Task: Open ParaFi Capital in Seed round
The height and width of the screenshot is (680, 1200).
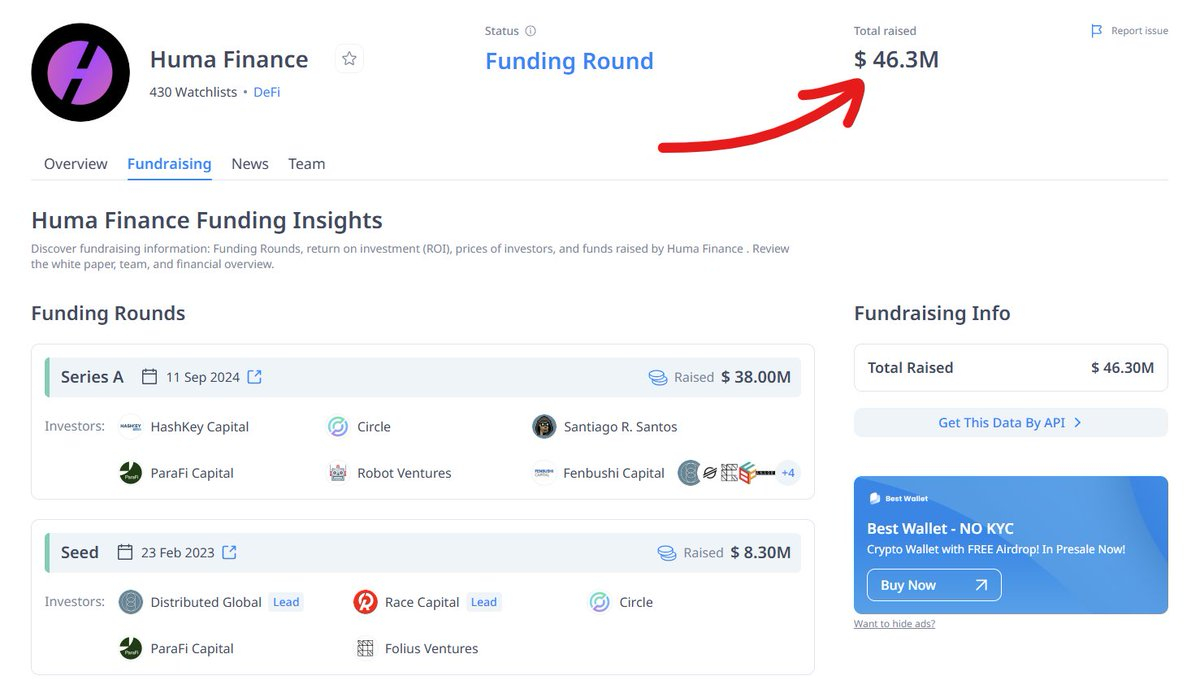Action: click(192, 648)
